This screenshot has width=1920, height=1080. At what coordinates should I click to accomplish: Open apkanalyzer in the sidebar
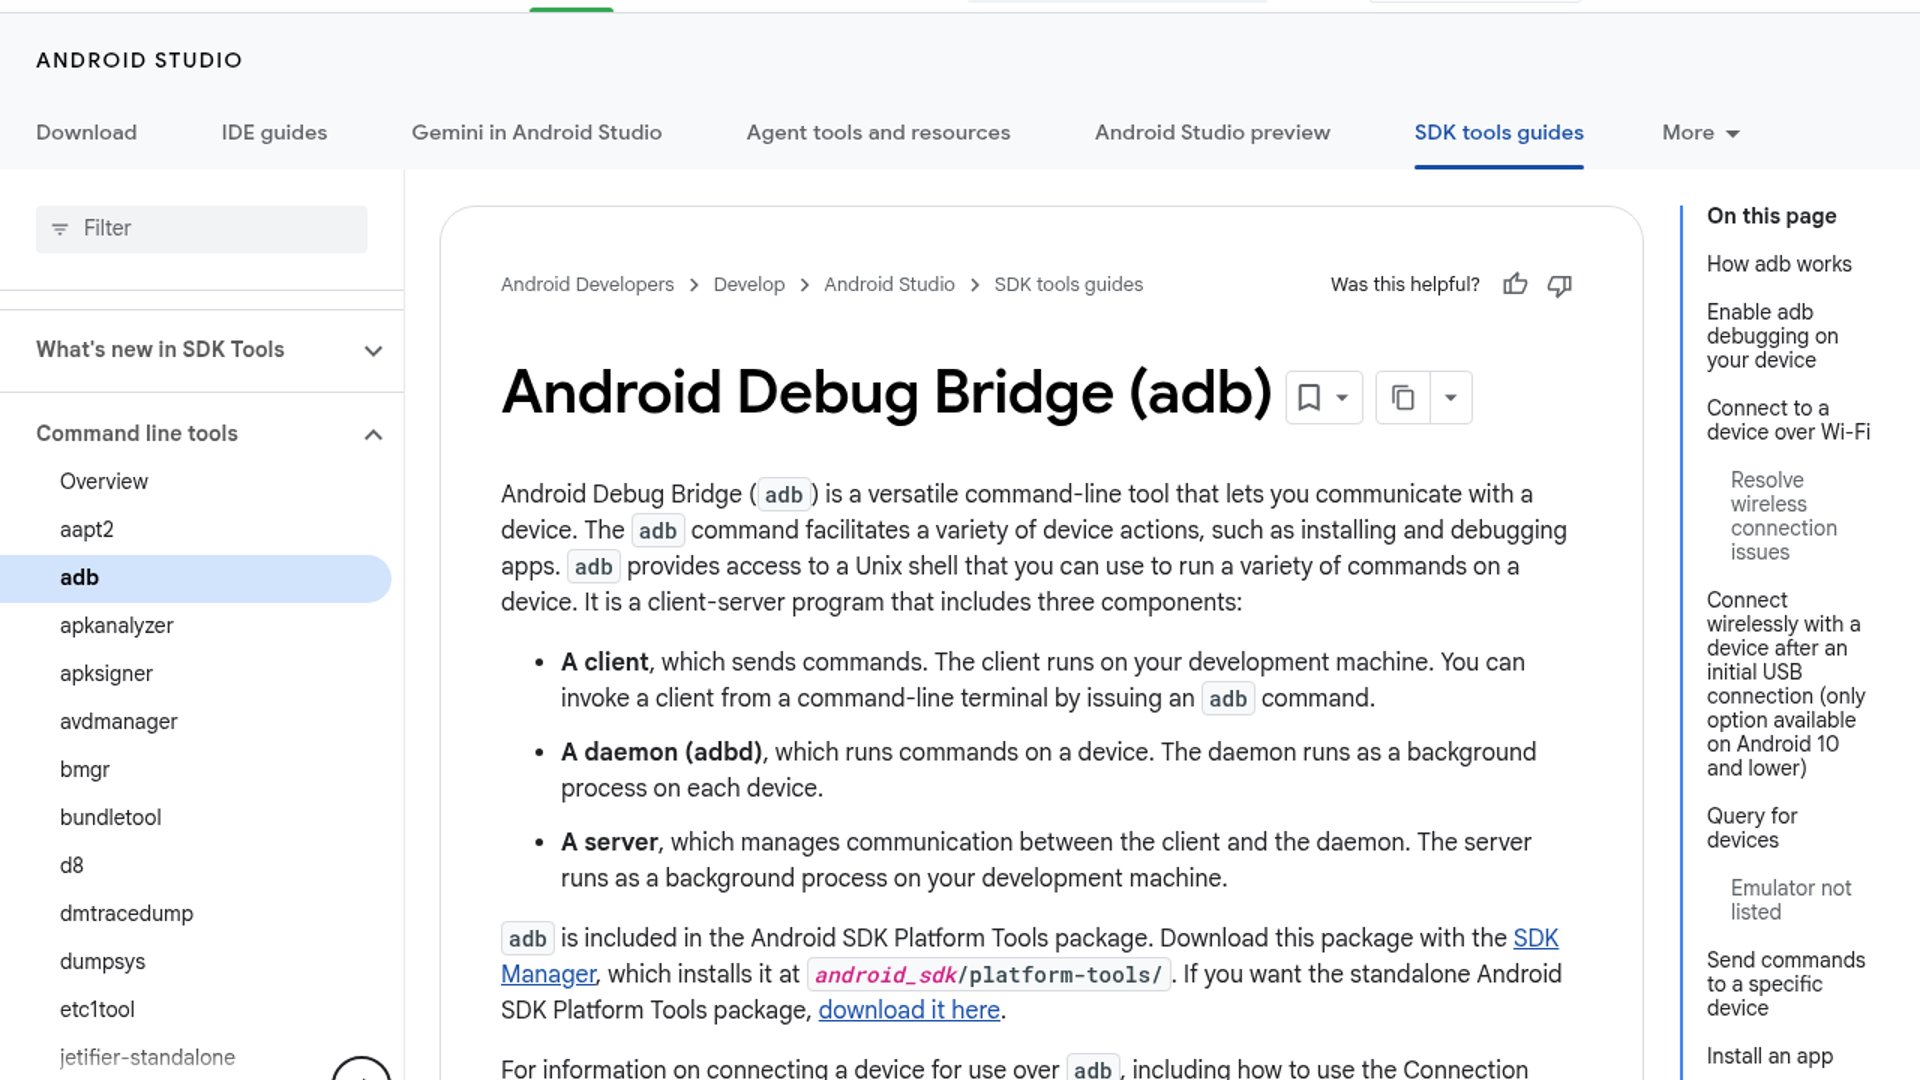(116, 626)
